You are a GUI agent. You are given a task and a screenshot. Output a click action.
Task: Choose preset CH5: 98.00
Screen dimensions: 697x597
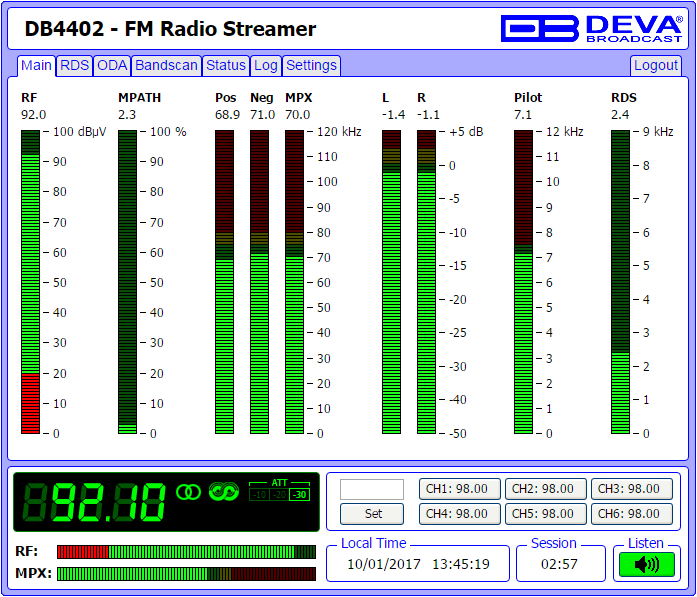point(545,514)
